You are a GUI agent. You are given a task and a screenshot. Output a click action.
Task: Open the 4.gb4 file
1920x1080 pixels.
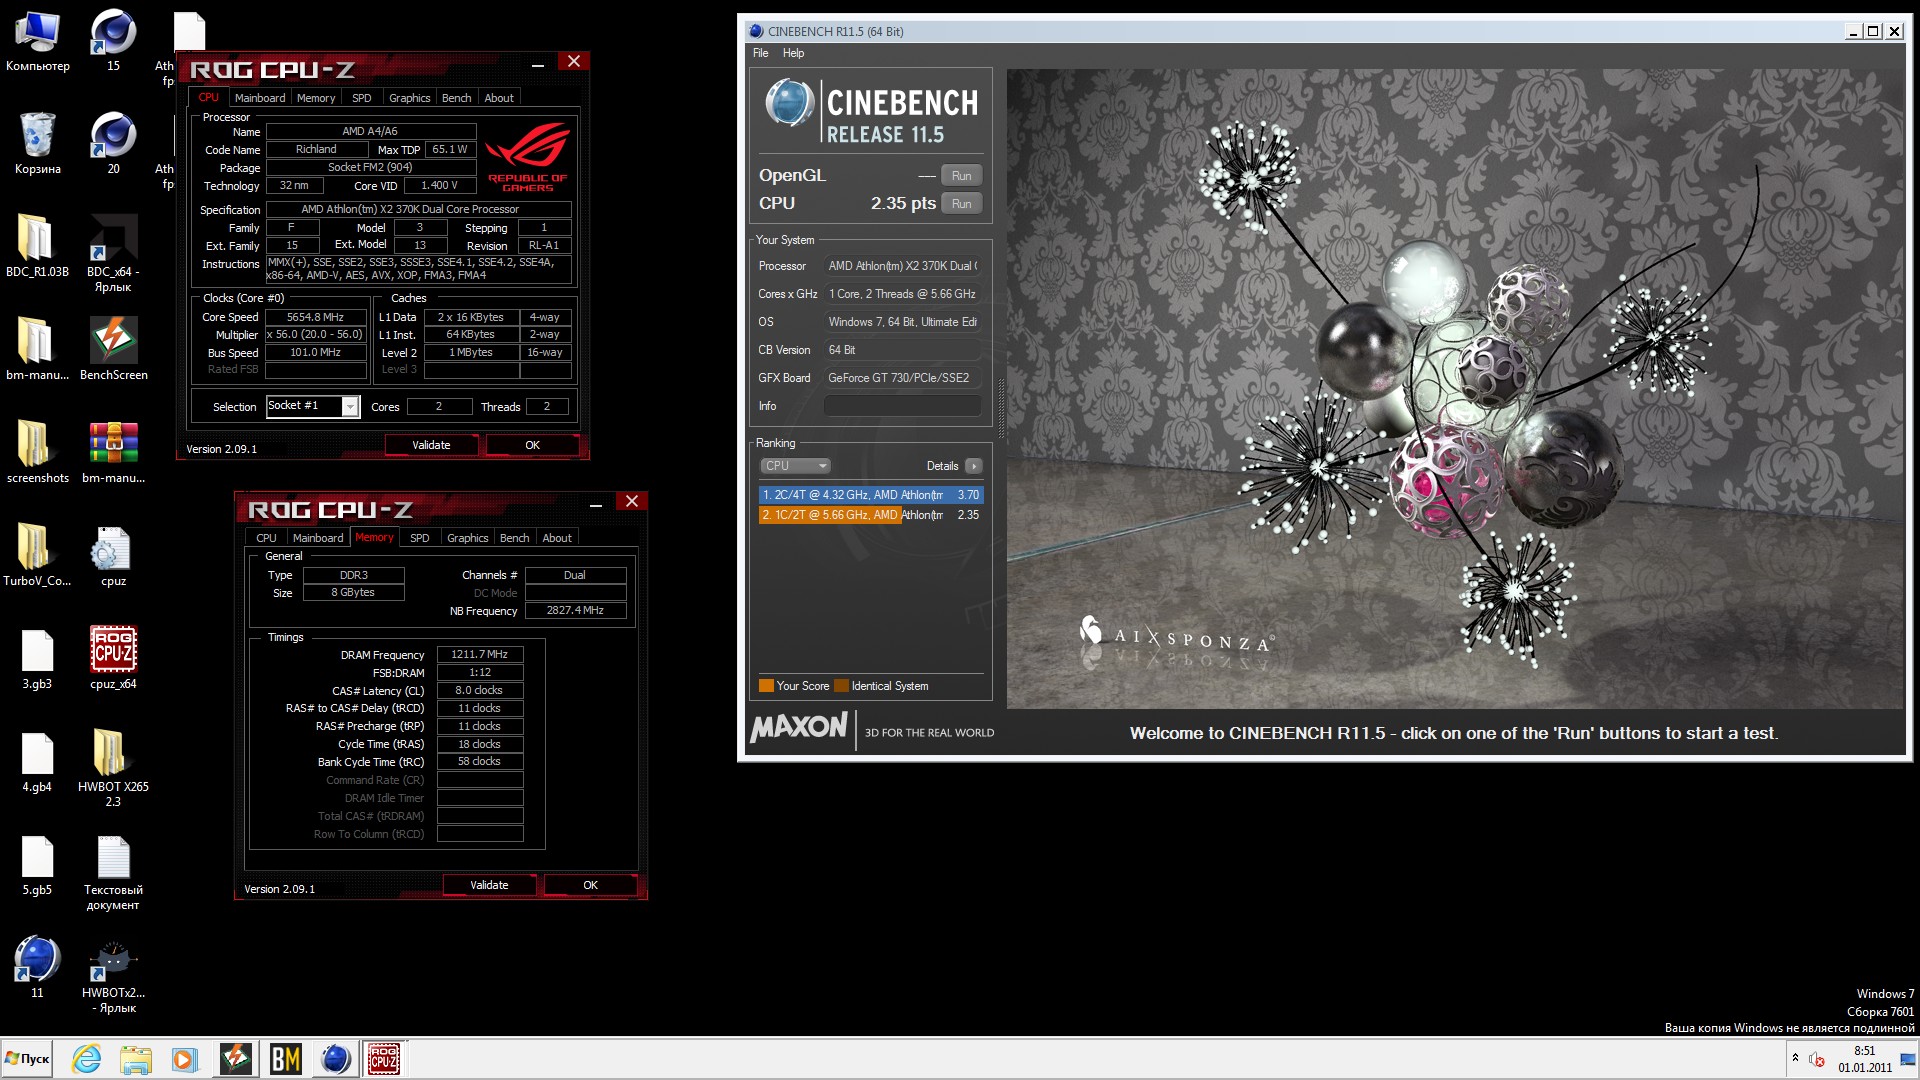[37, 761]
